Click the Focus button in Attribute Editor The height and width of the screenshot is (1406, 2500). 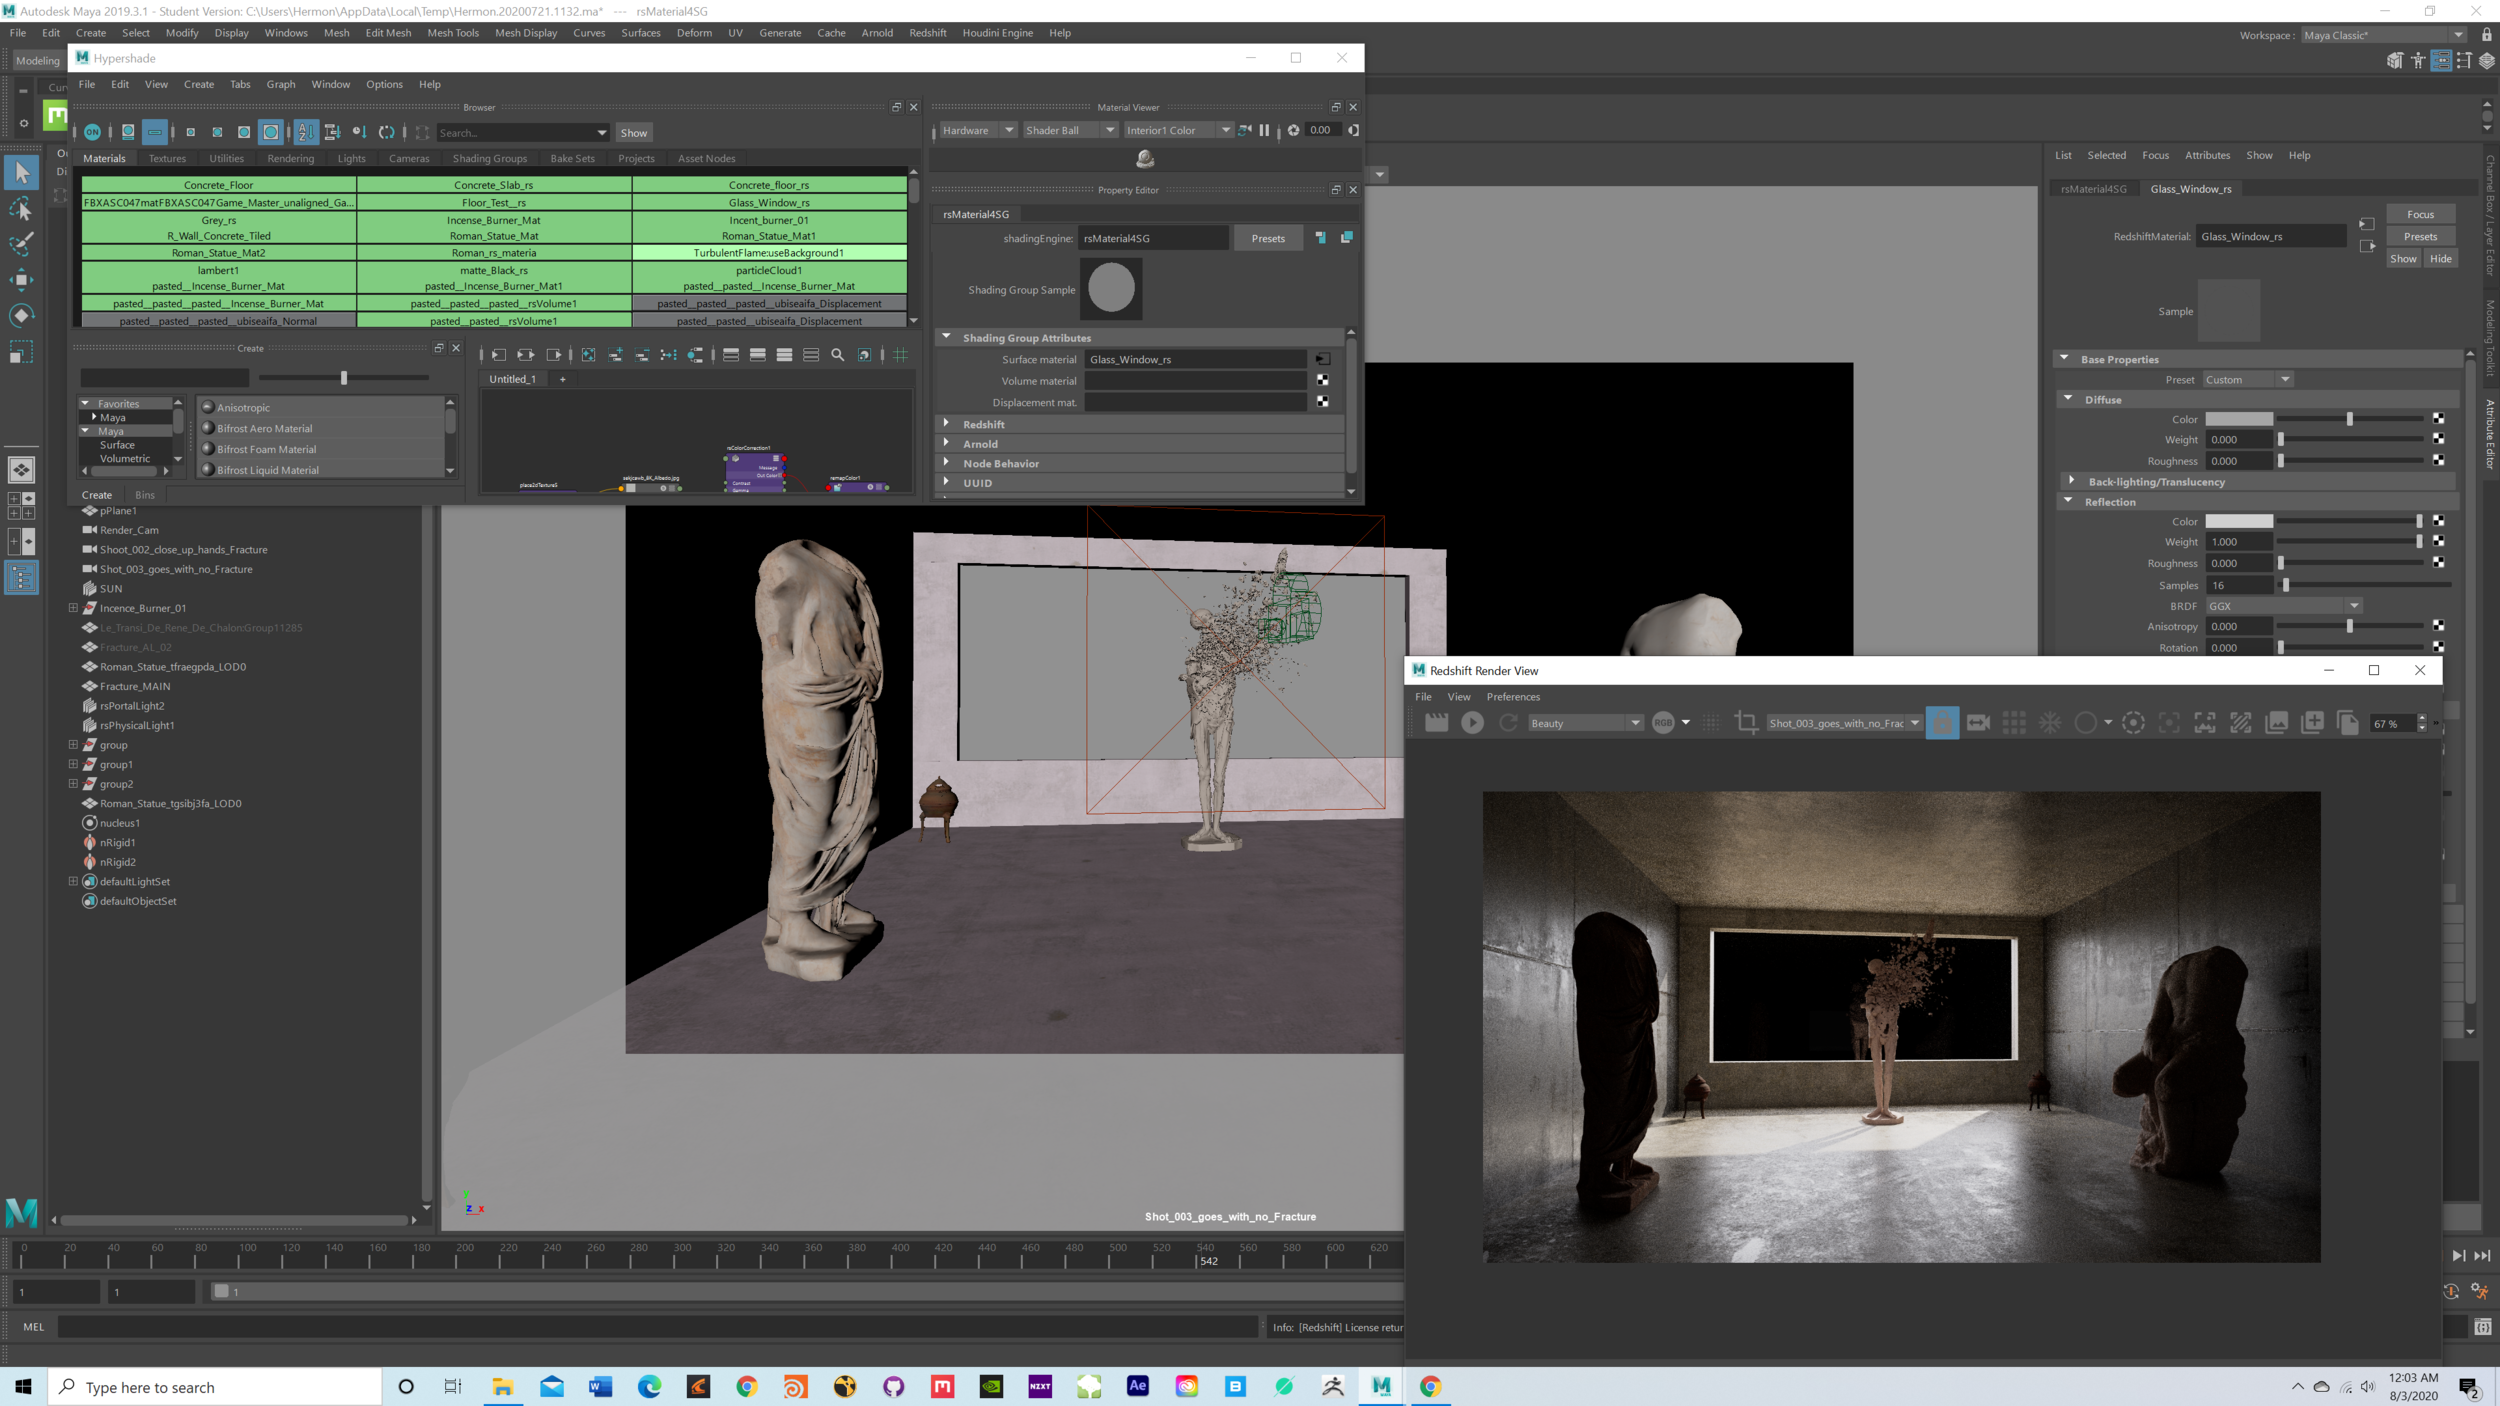click(2419, 214)
